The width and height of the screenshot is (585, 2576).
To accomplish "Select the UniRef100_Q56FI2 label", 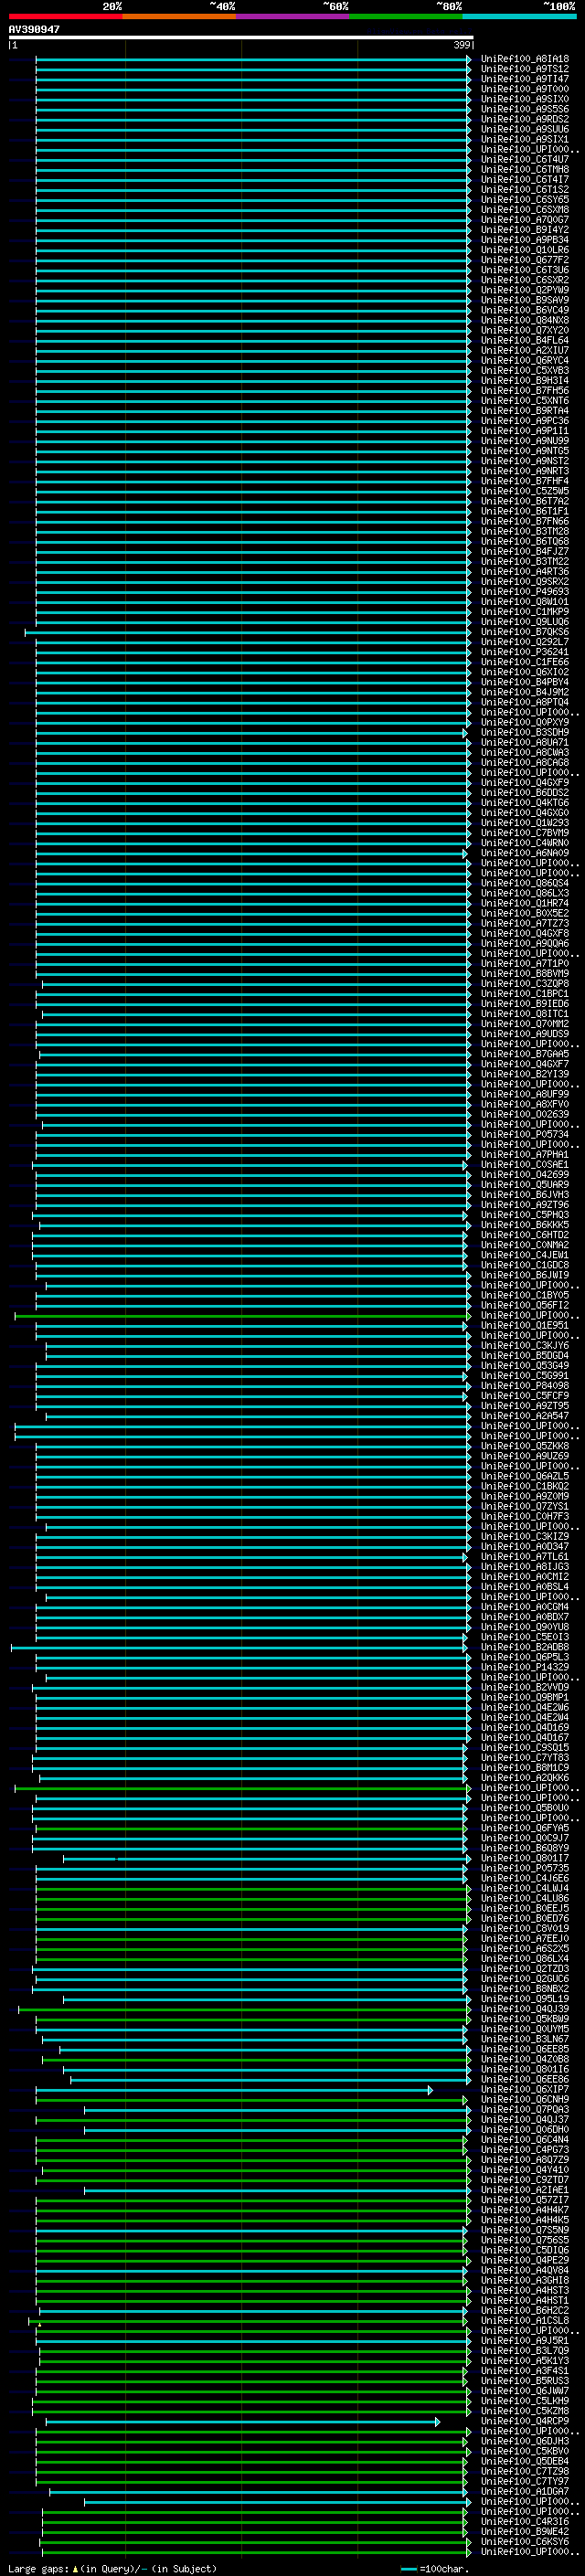I will click(525, 1305).
